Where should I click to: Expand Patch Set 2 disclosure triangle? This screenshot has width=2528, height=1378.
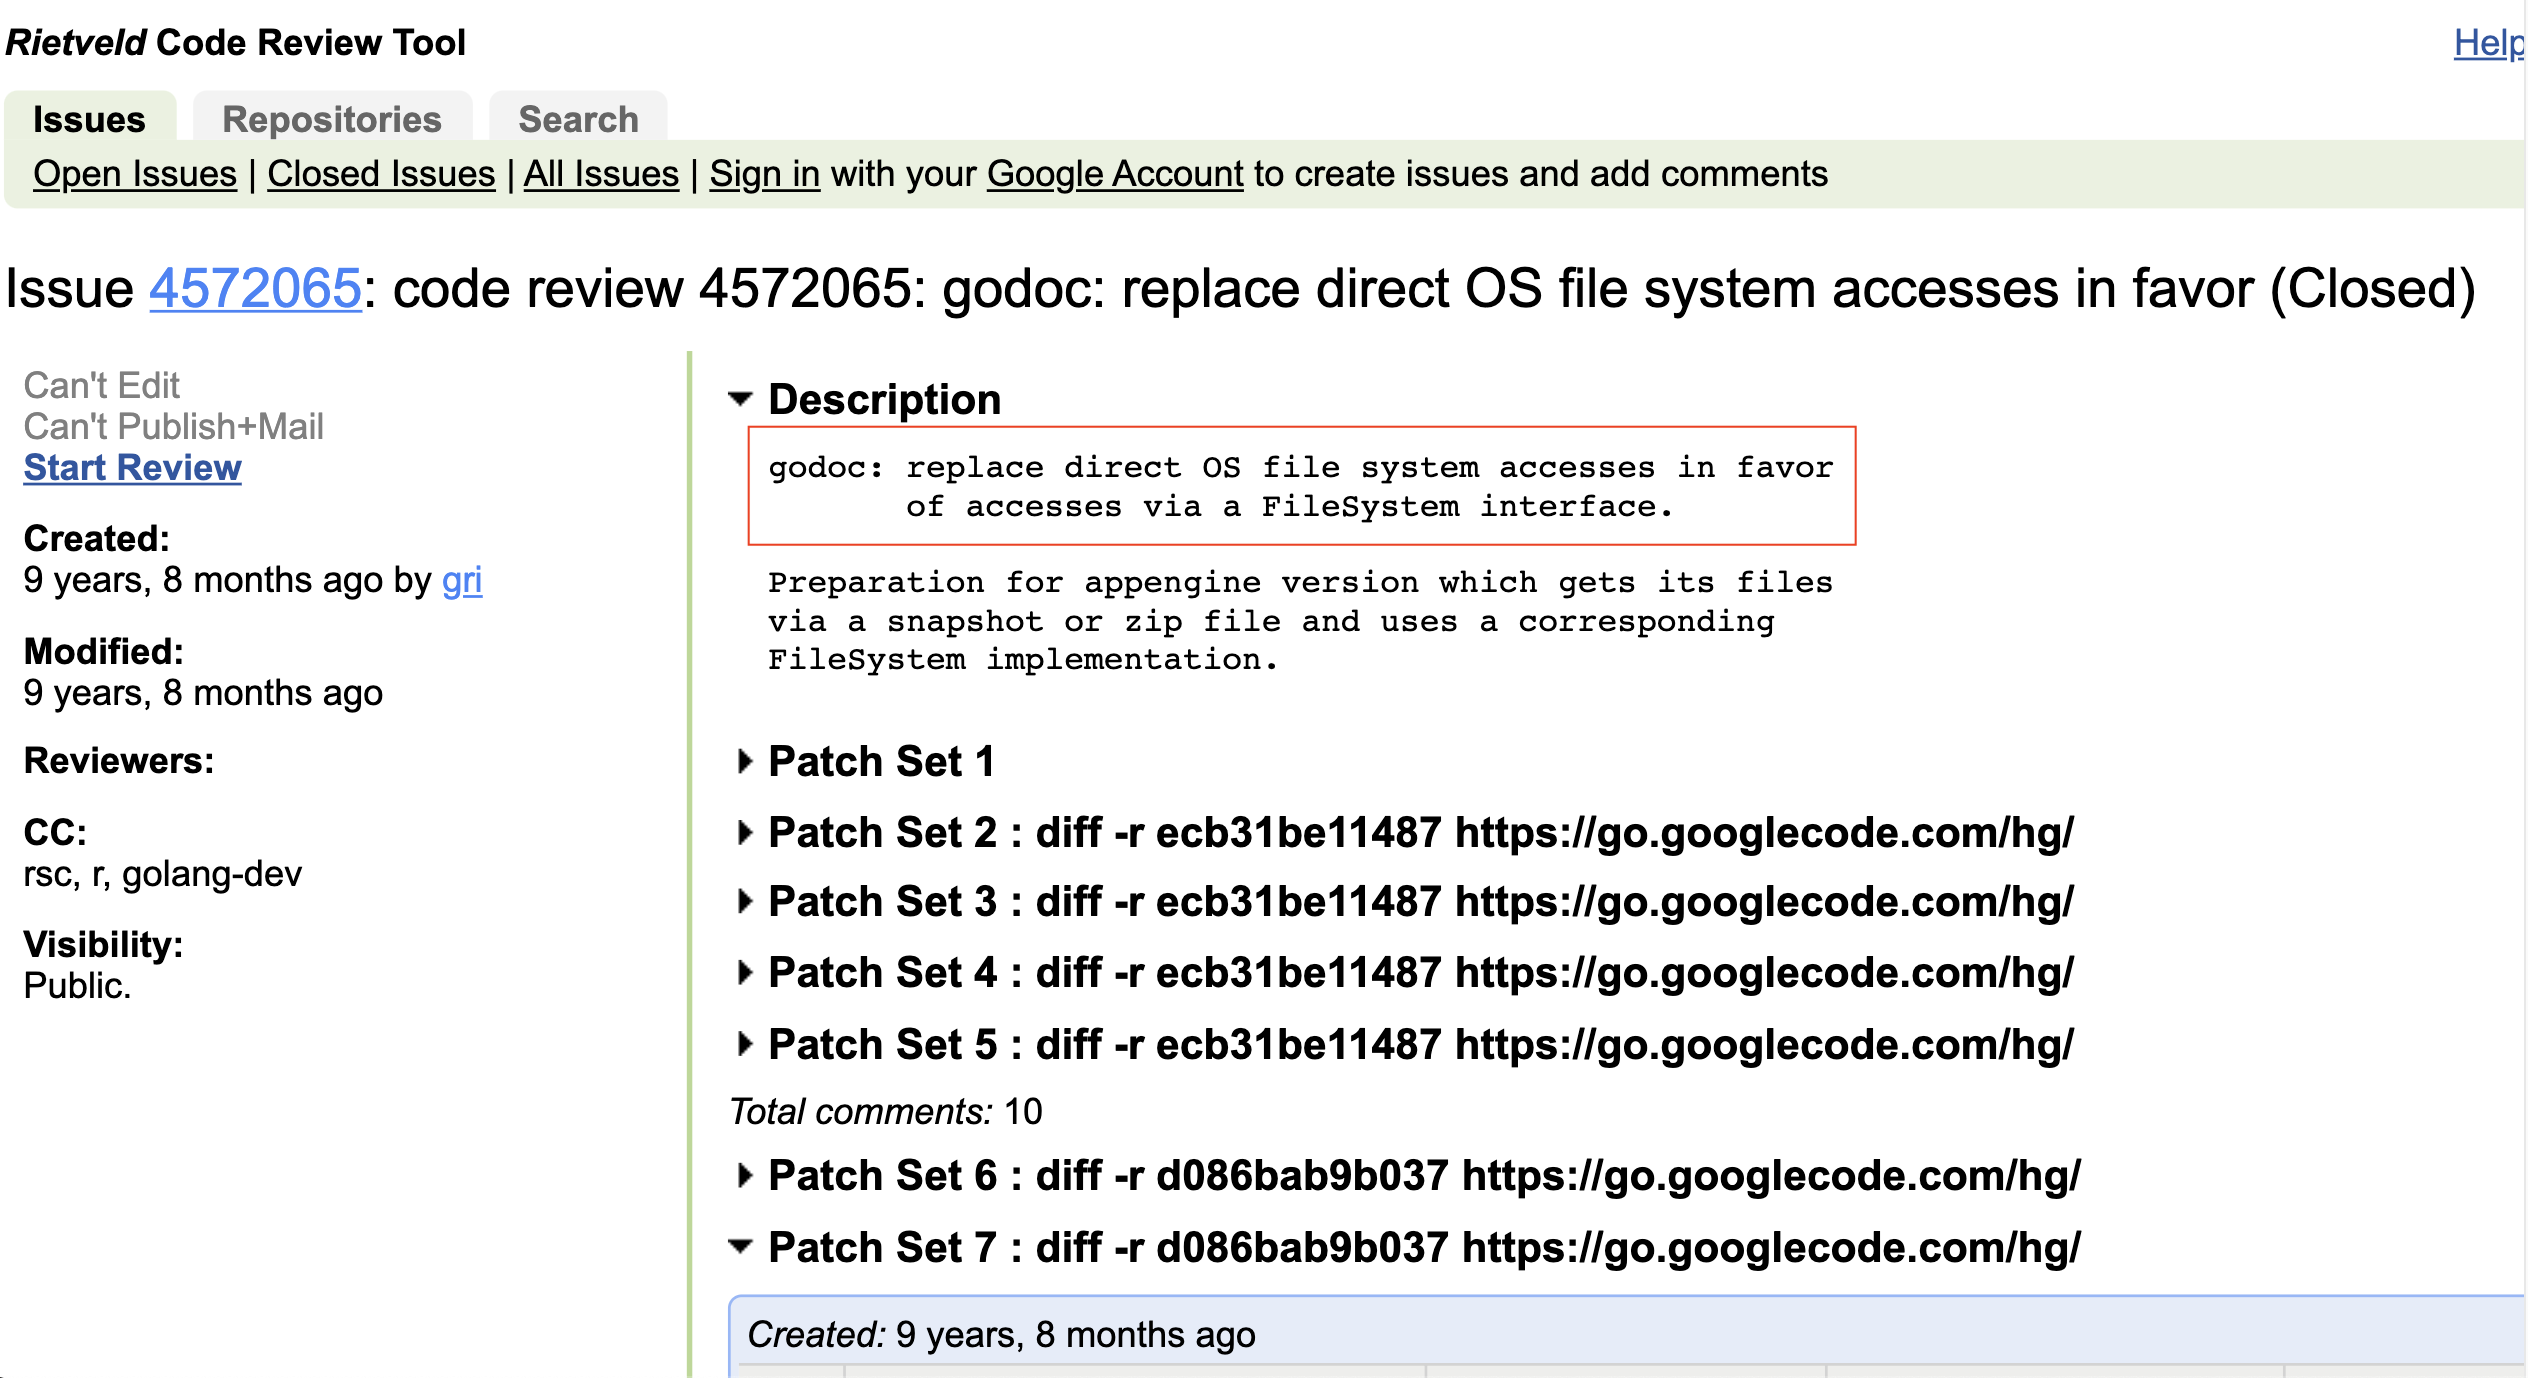coord(744,832)
